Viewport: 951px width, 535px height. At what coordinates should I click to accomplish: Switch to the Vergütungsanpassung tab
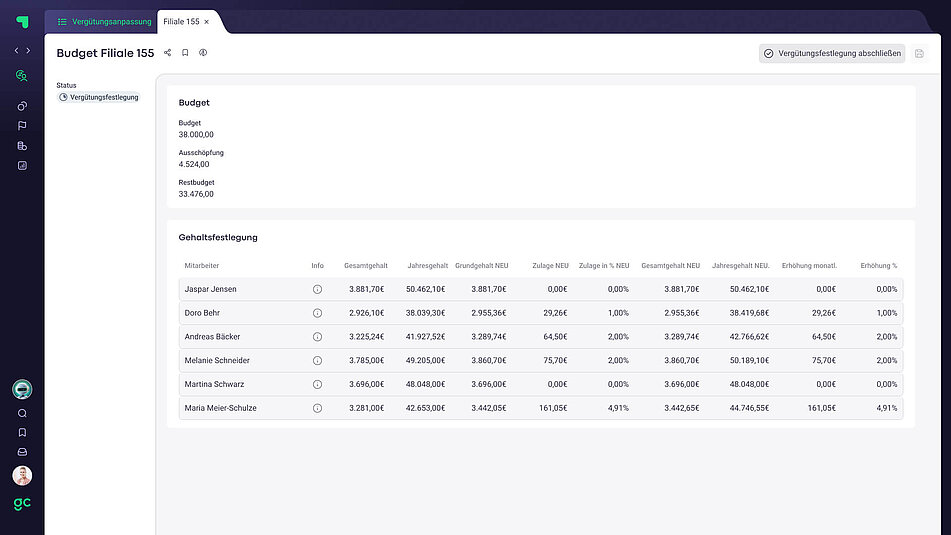(x=105, y=21)
